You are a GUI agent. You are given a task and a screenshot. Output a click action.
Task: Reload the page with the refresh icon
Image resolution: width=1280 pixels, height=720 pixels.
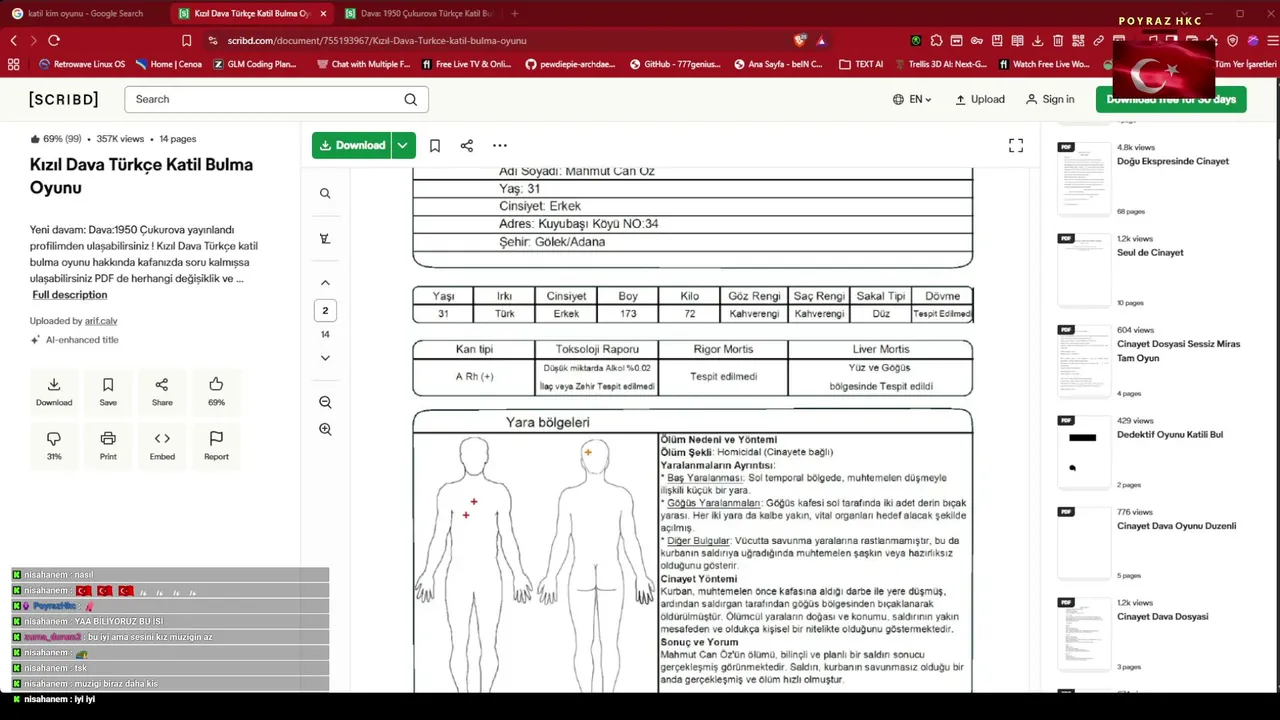click(54, 40)
